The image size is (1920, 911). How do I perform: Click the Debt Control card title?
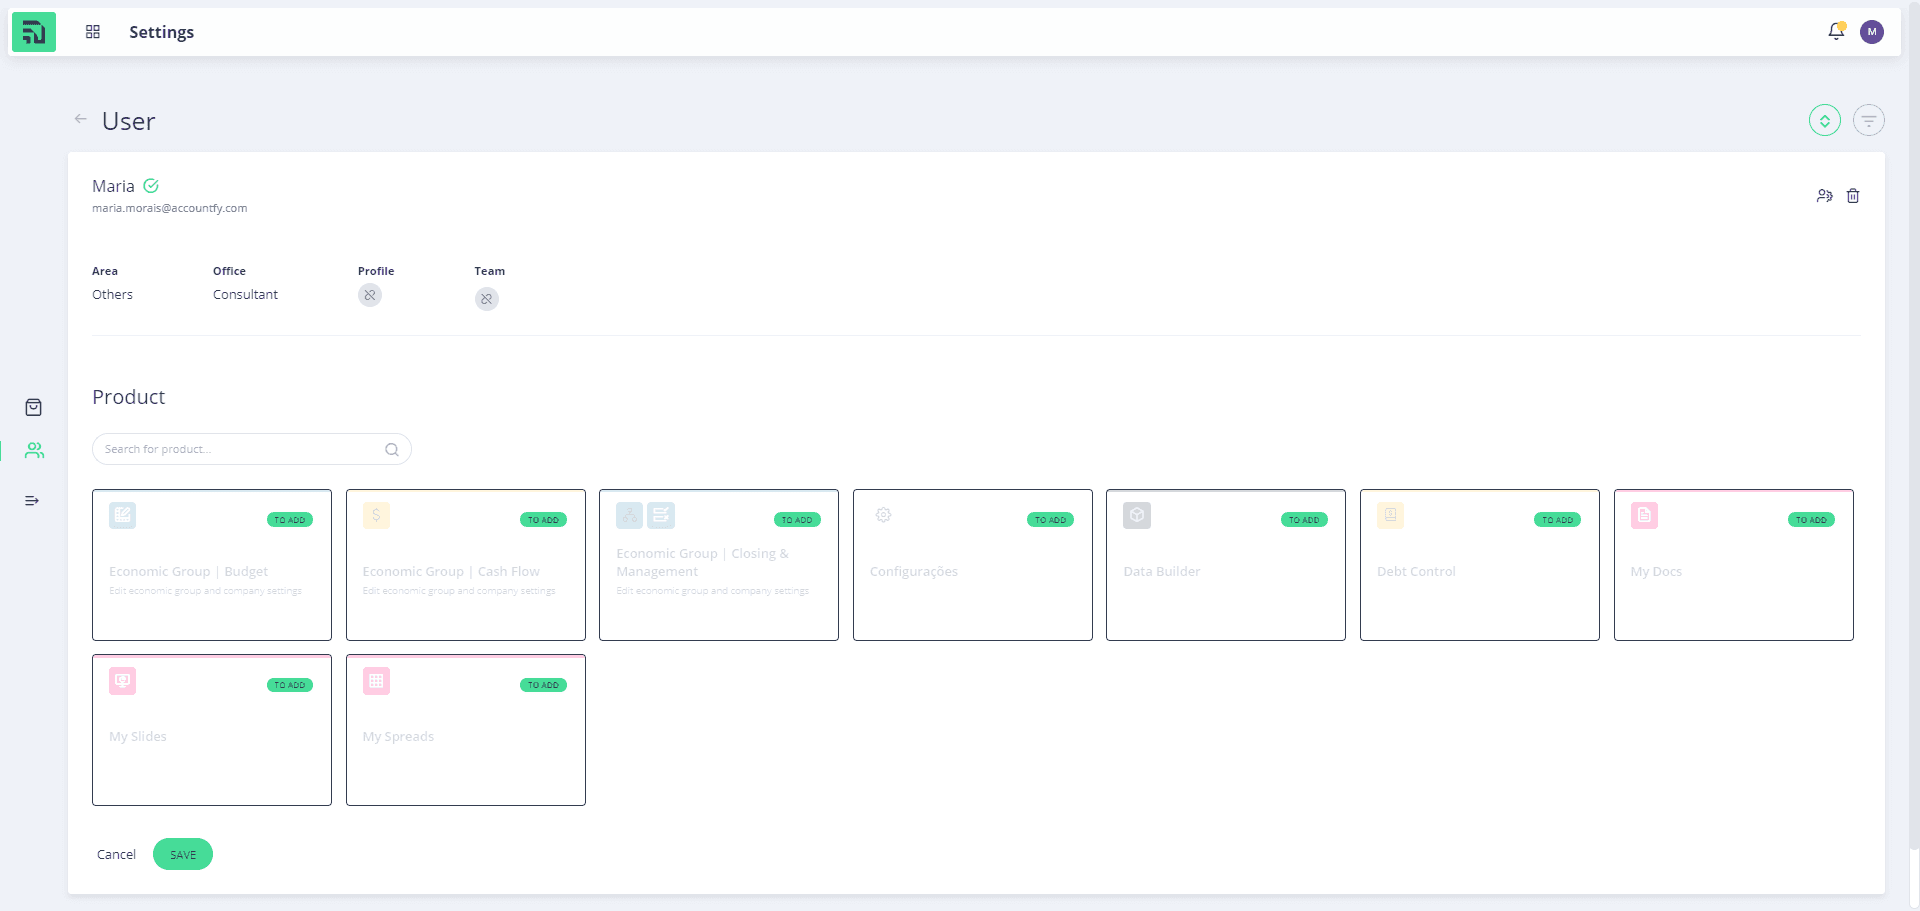pos(1416,572)
